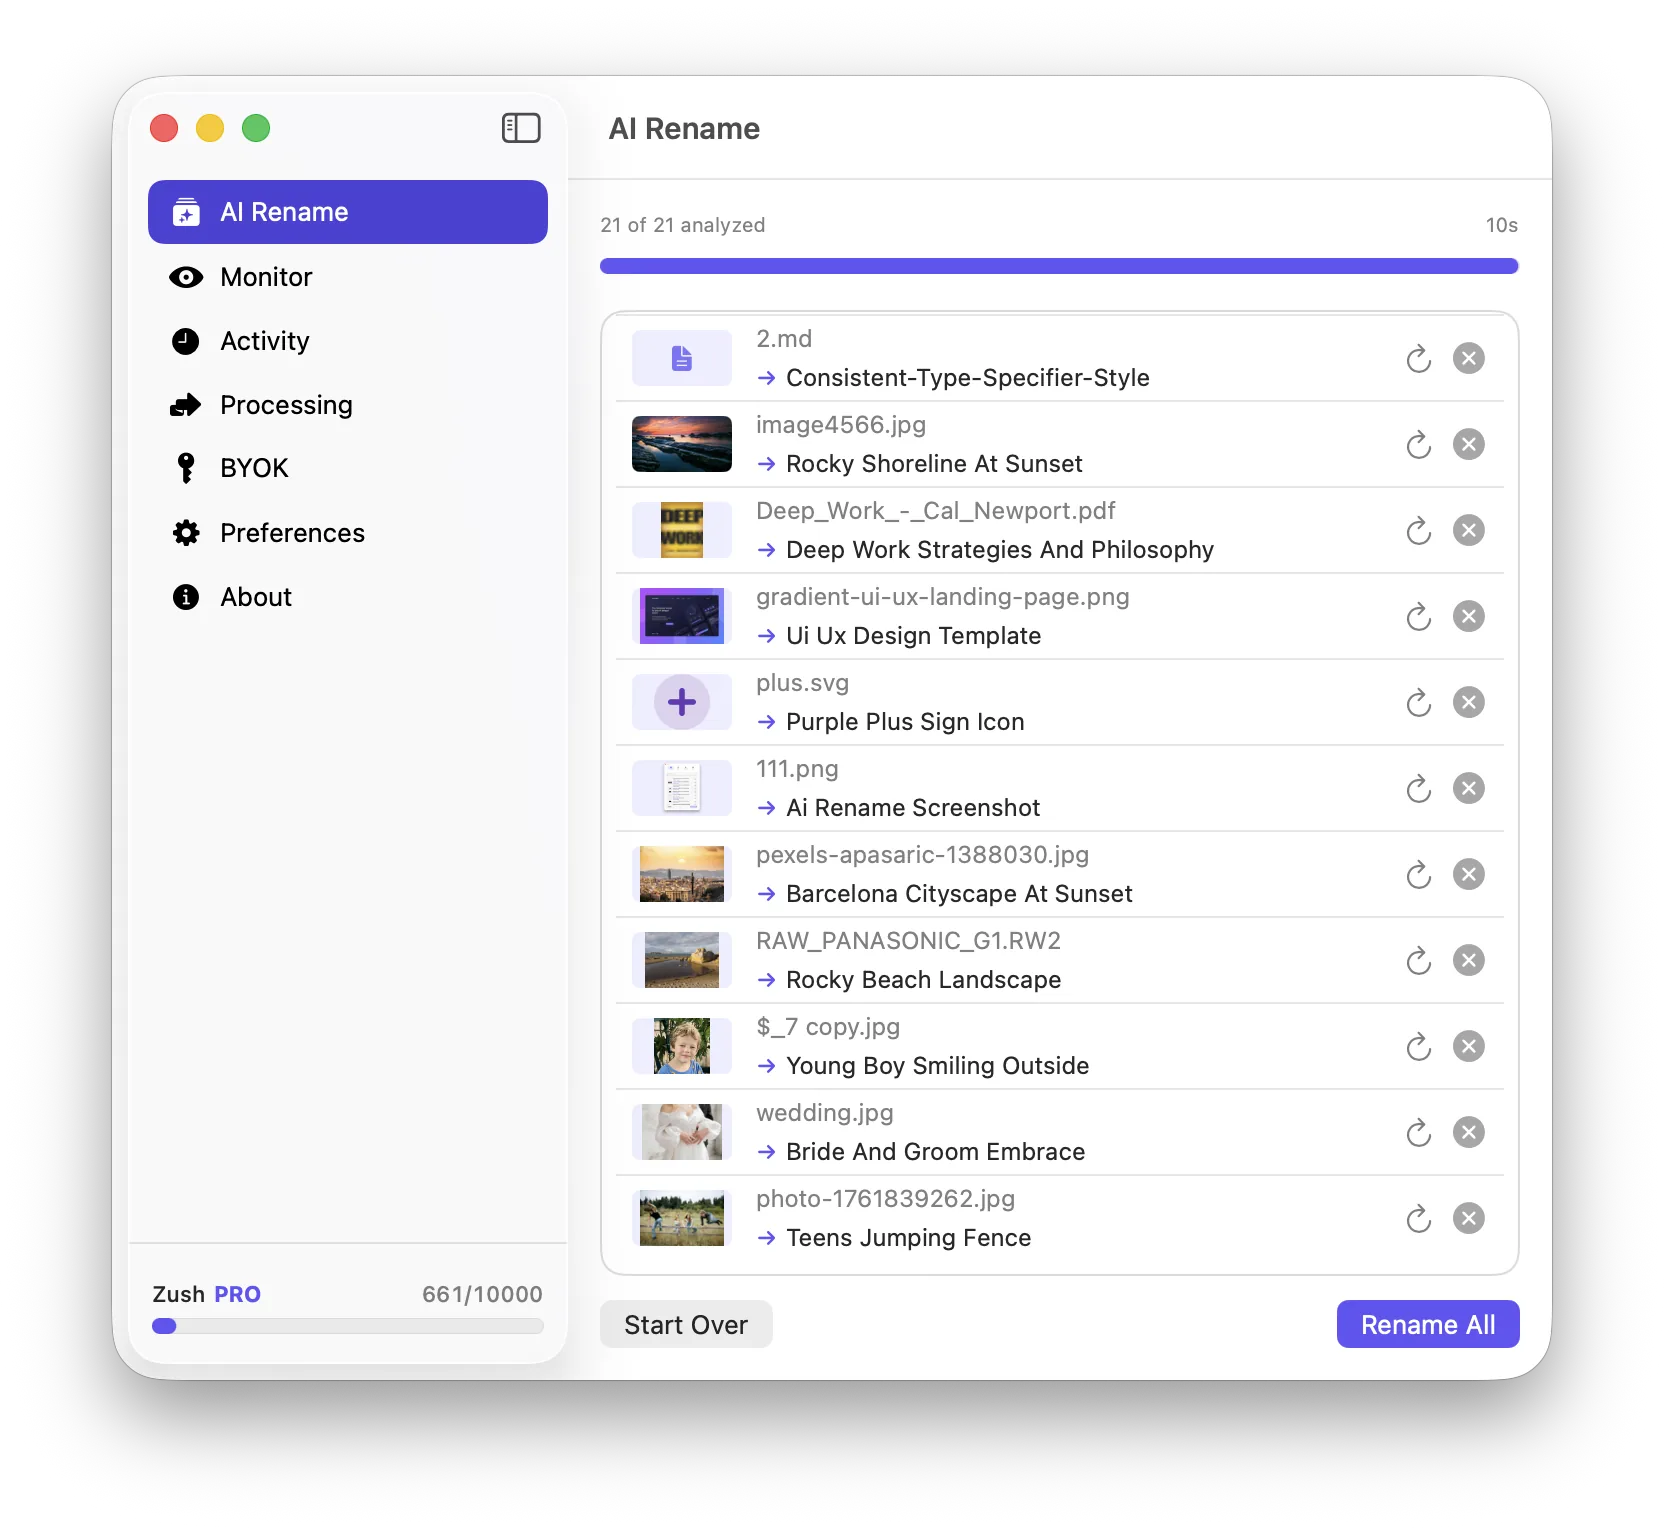Select the AI Rename sidebar tab
The width and height of the screenshot is (1664, 1528).
pyautogui.click(x=284, y=212)
